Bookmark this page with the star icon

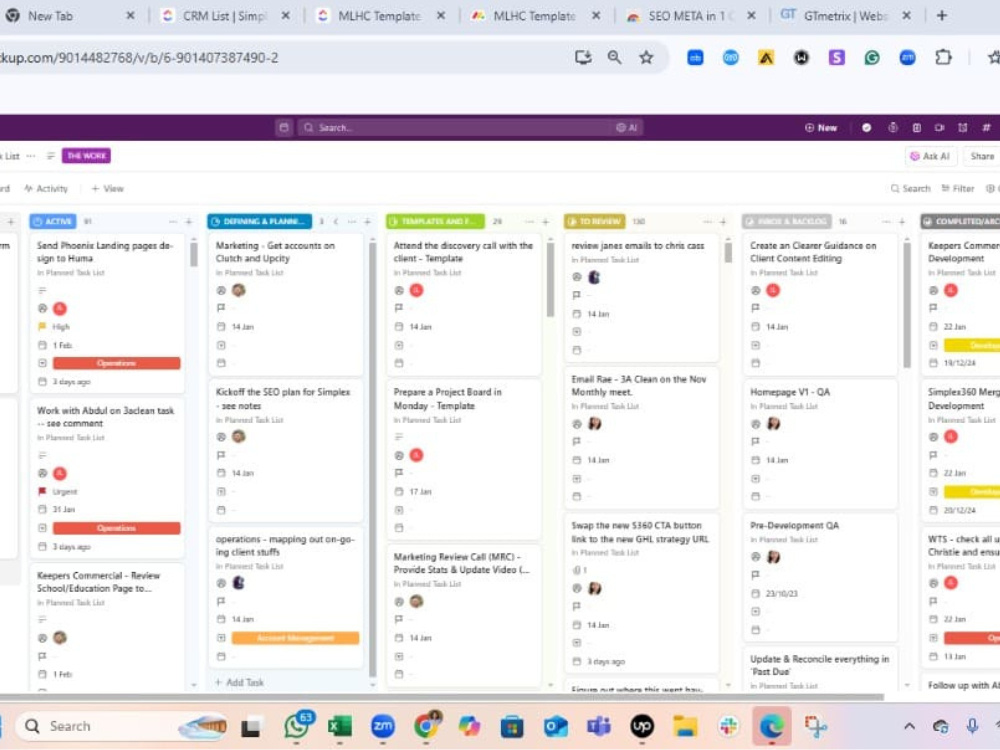pyautogui.click(x=646, y=57)
